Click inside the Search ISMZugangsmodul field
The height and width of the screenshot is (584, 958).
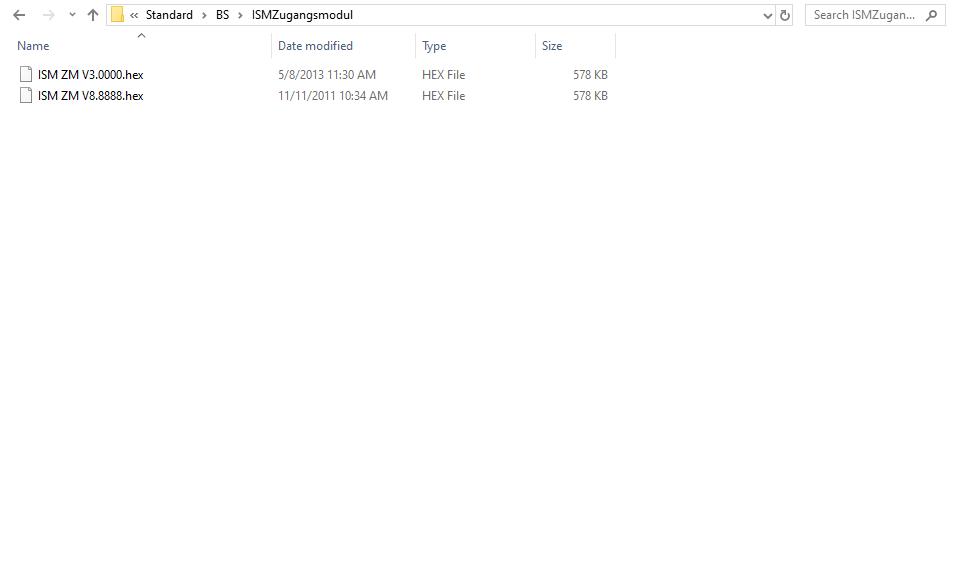pos(867,15)
